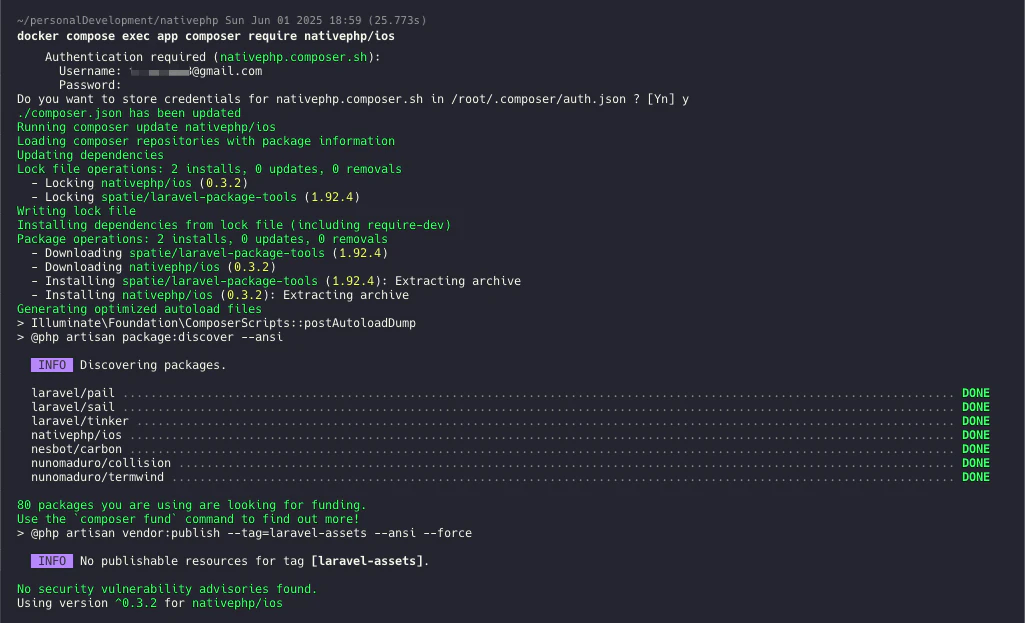Click spatie/laravel-package-tools in the Locking line

199,197
